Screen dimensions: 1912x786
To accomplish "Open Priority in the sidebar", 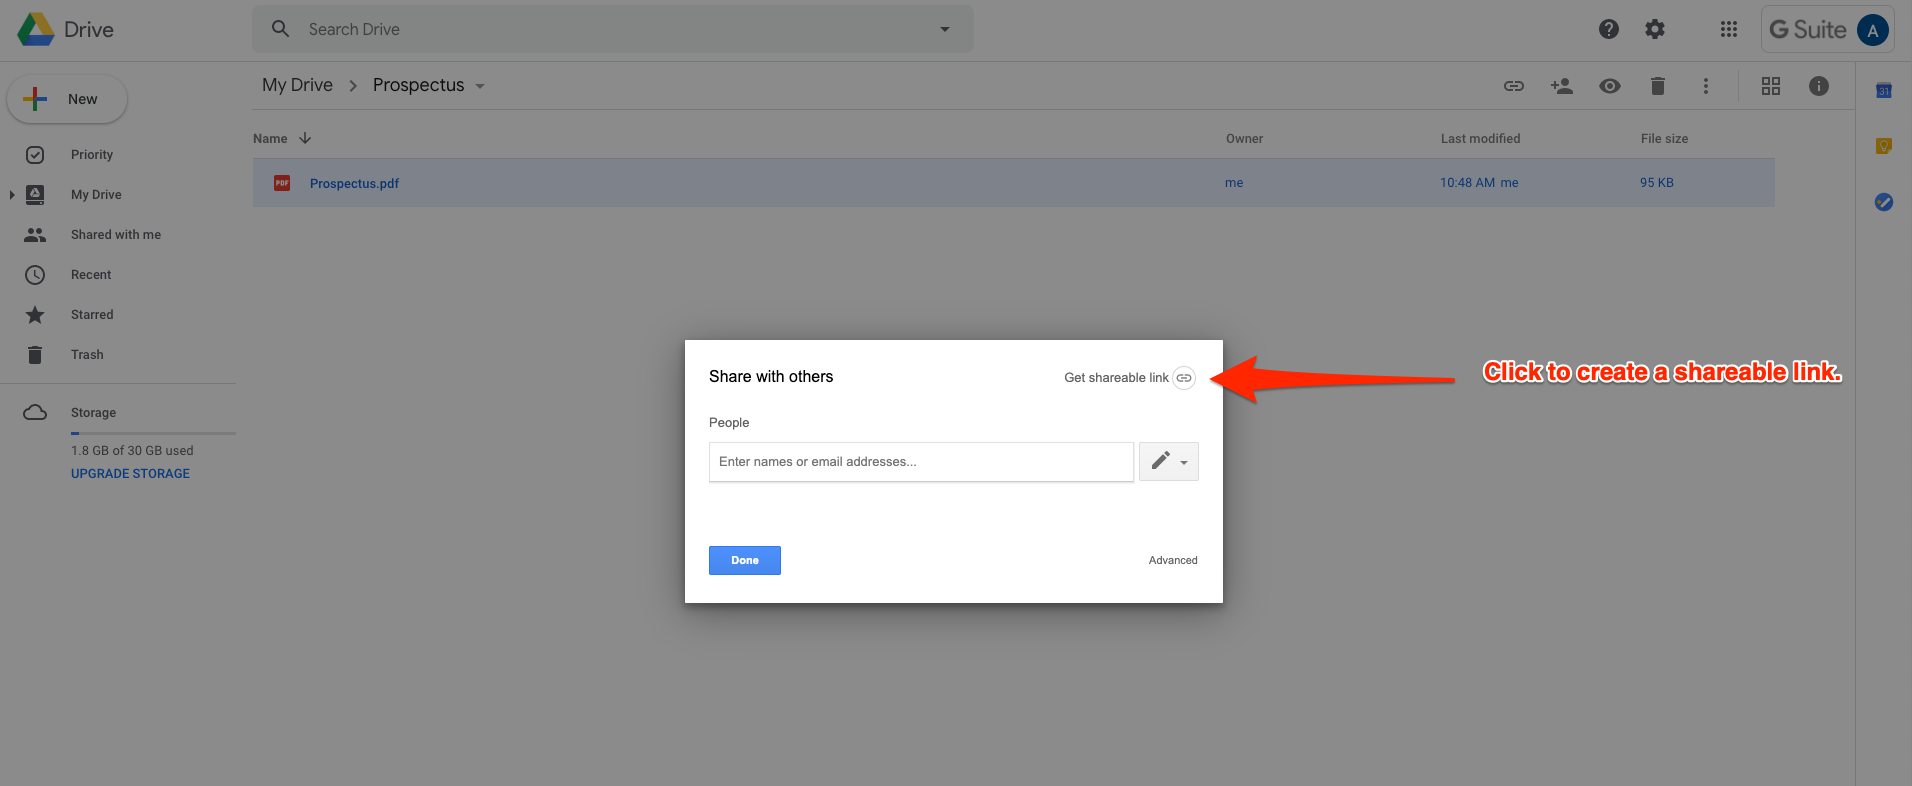I will (x=92, y=154).
